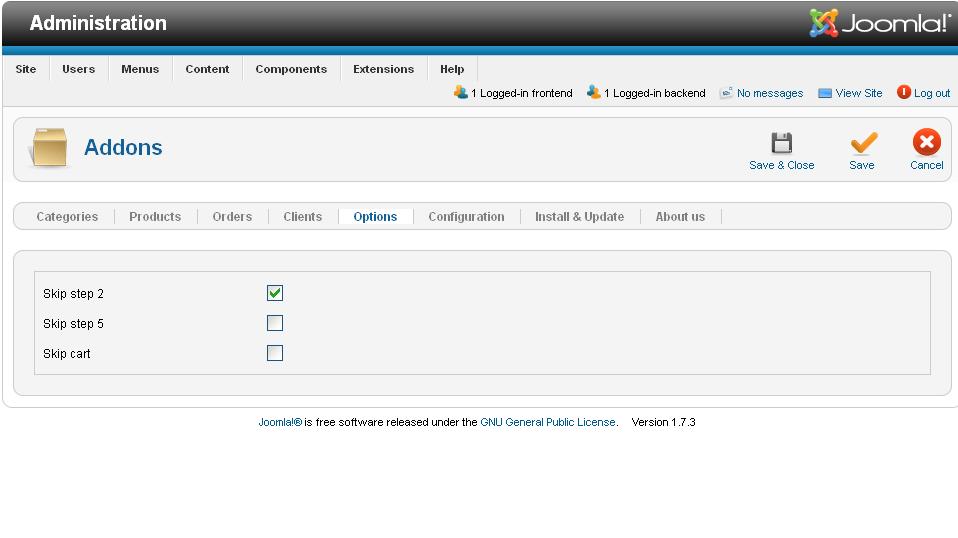This screenshot has height=538, width=958.
Task: Tick the Skip cart checkbox
Action: [x=275, y=353]
